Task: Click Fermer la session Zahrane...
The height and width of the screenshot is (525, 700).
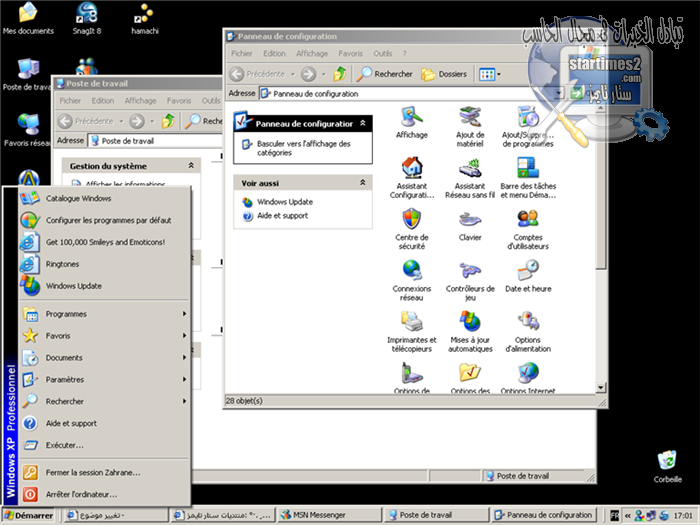Action: [104, 472]
